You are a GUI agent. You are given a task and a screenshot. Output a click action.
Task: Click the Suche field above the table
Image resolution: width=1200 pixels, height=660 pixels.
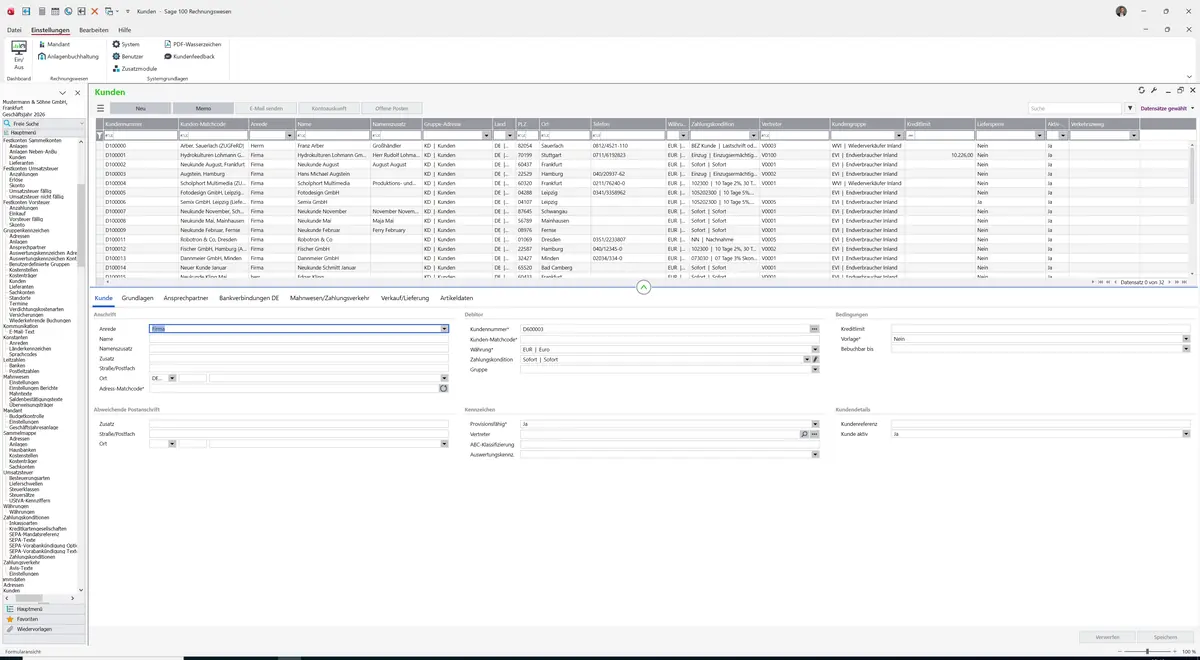point(1075,108)
